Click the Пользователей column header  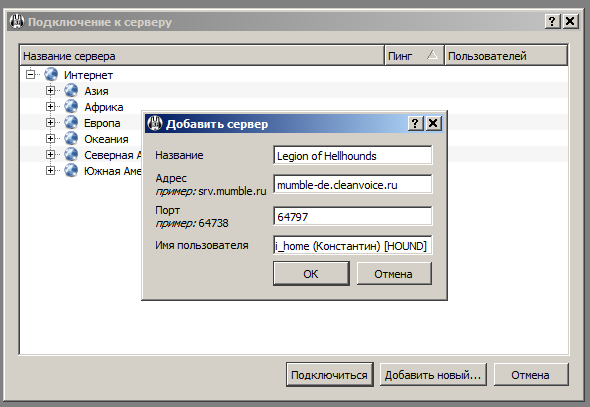[506, 56]
